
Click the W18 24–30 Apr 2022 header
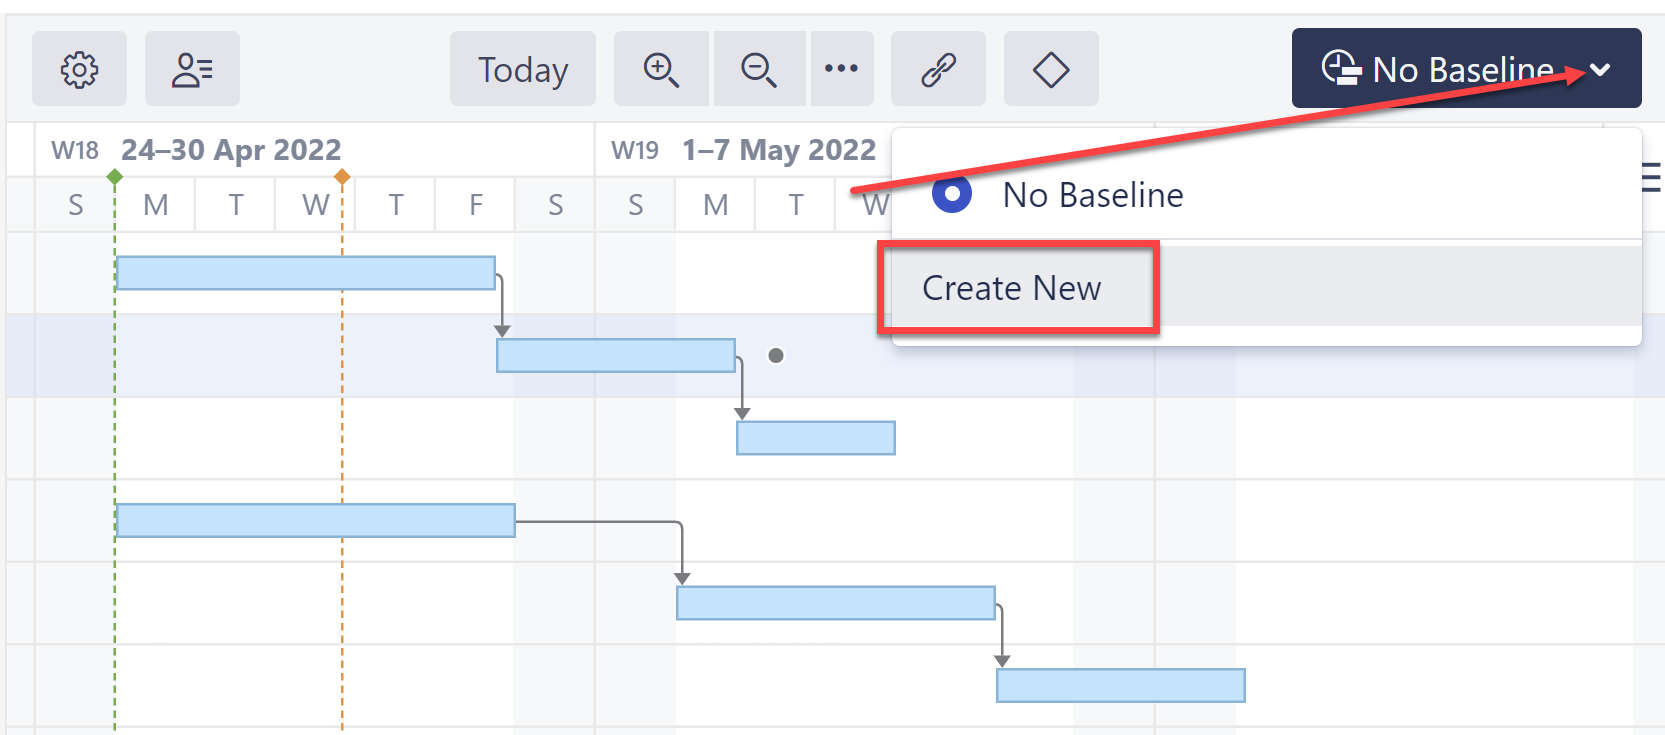click(230, 150)
